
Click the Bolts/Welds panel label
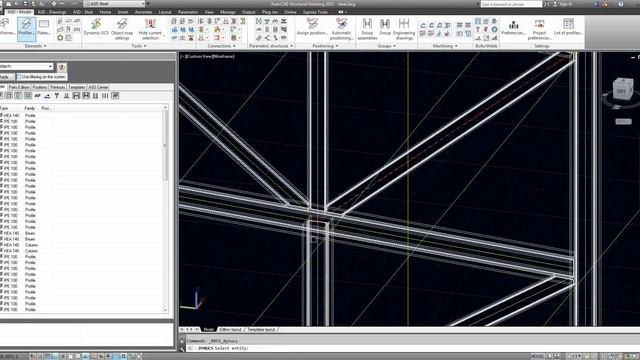(486, 46)
